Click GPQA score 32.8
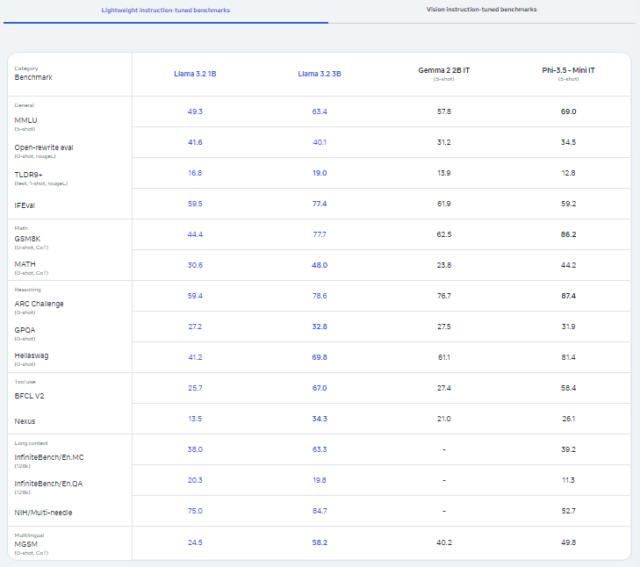The width and height of the screenshot is (640, 567). pos(320,327)
